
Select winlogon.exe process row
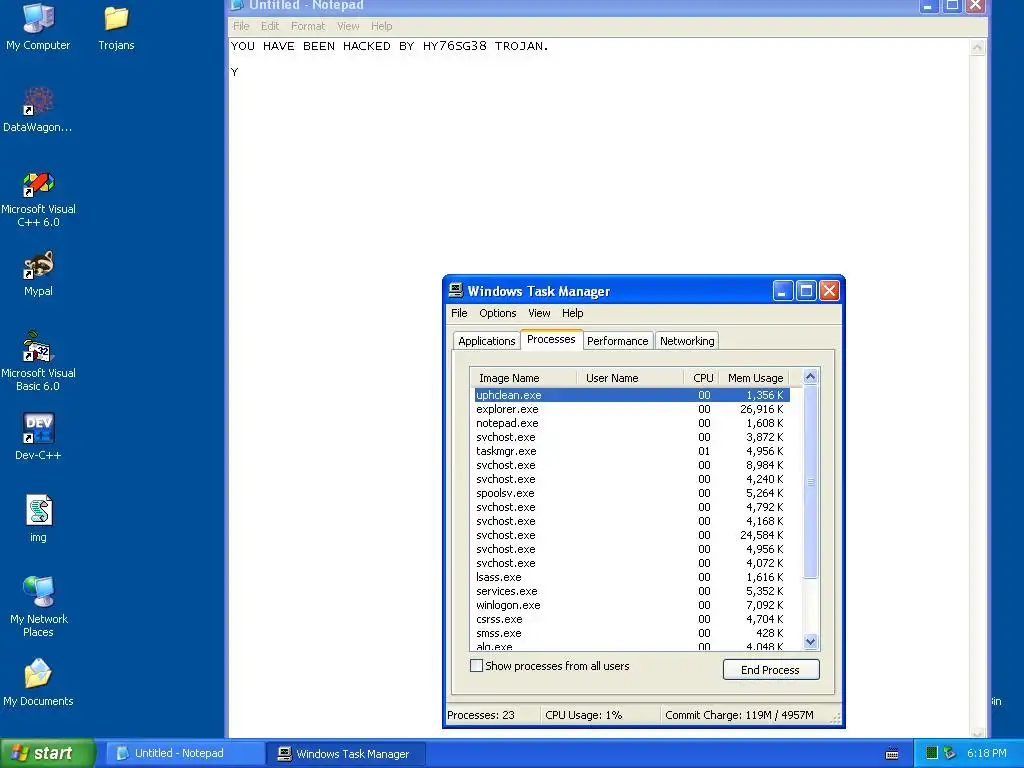click(632, 605)
